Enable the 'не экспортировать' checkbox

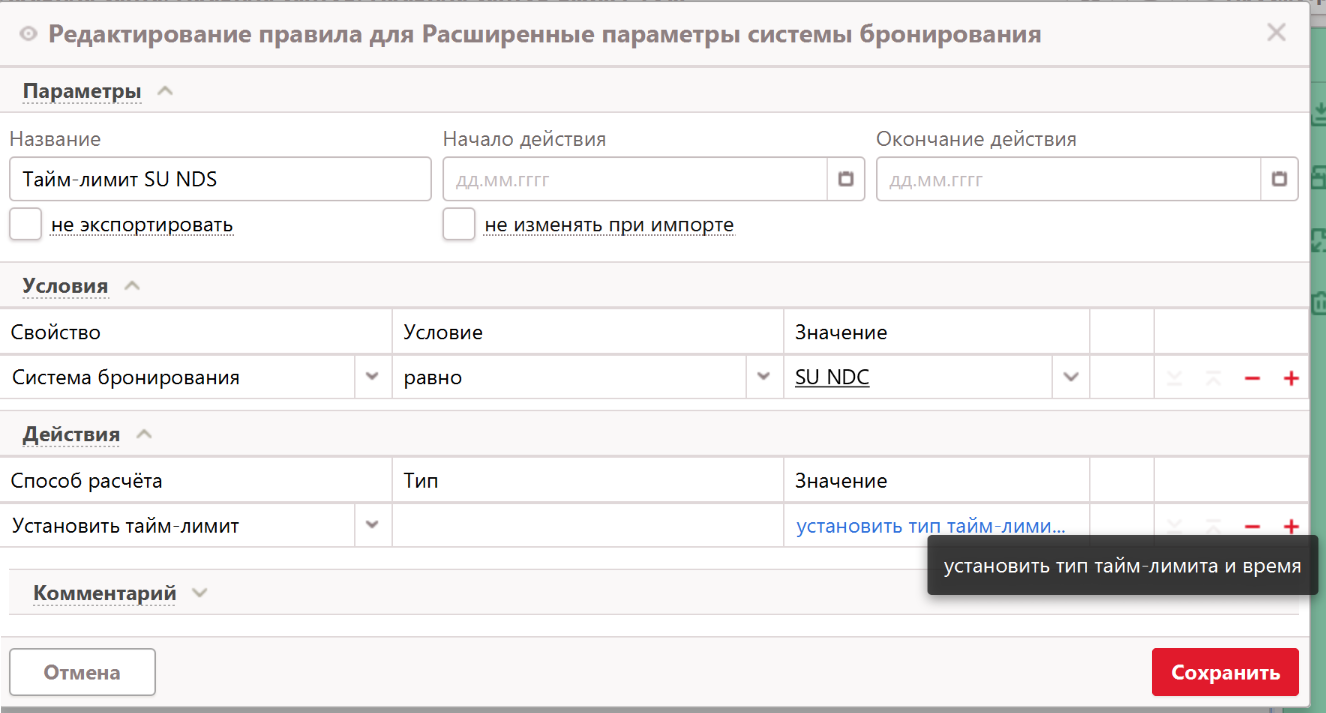[x=25, y=224]
